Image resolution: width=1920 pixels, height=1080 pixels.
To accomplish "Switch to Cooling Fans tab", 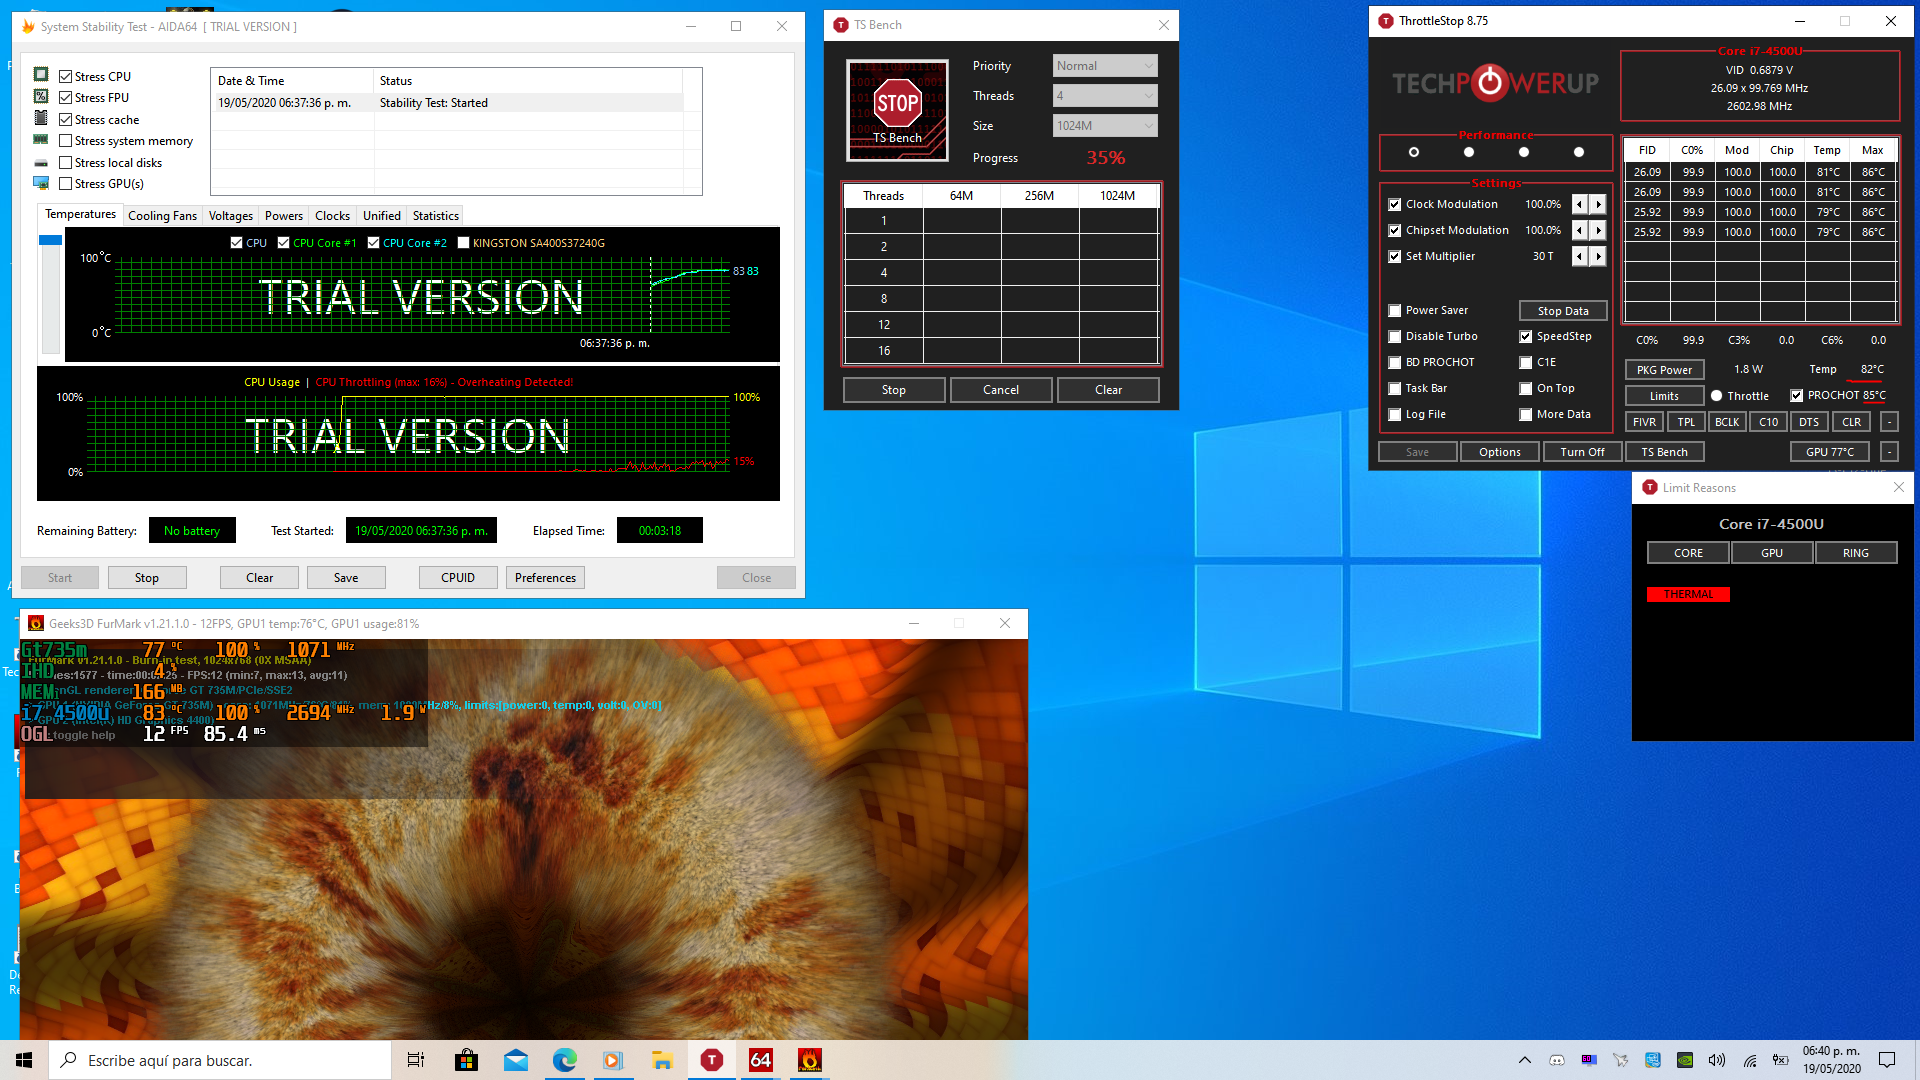I will (x=162, y=216).
